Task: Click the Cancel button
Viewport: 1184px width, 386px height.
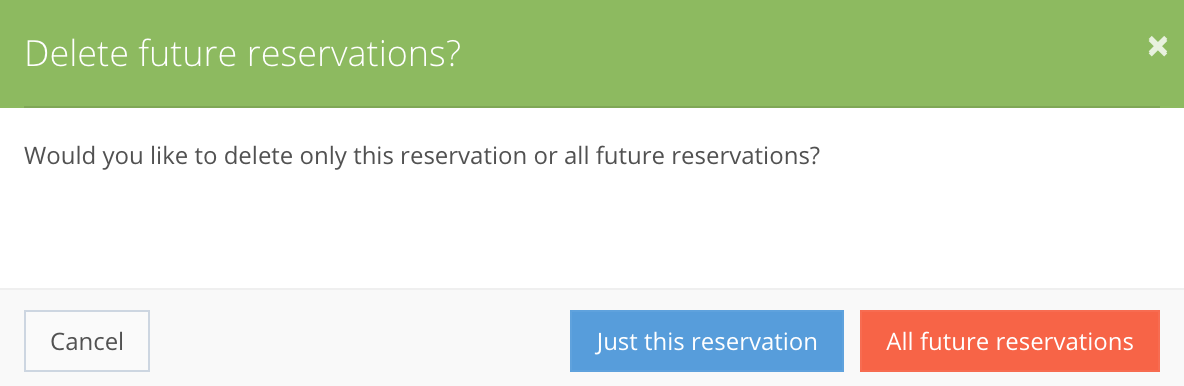Action: coord(87,341)
